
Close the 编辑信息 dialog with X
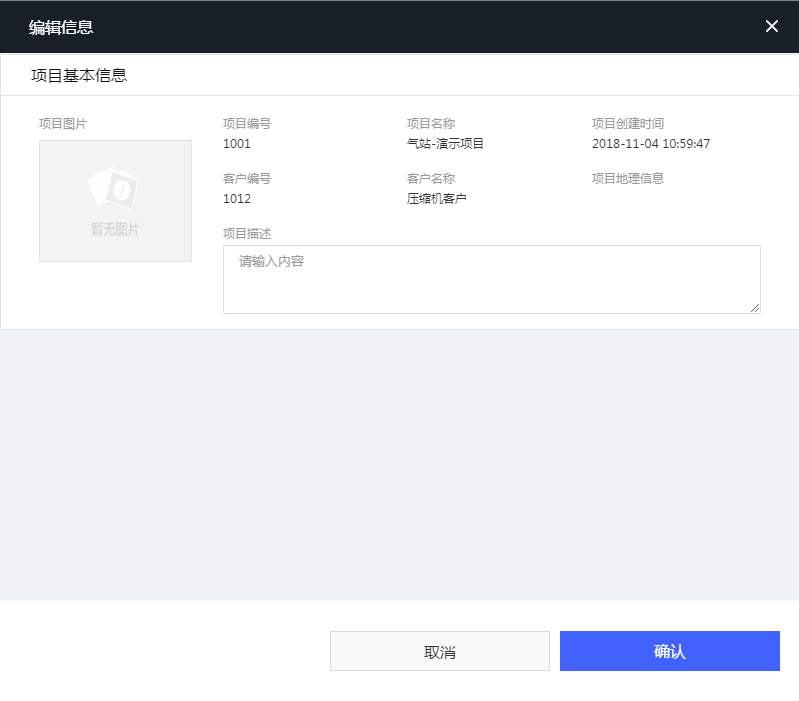coord(771,26)
